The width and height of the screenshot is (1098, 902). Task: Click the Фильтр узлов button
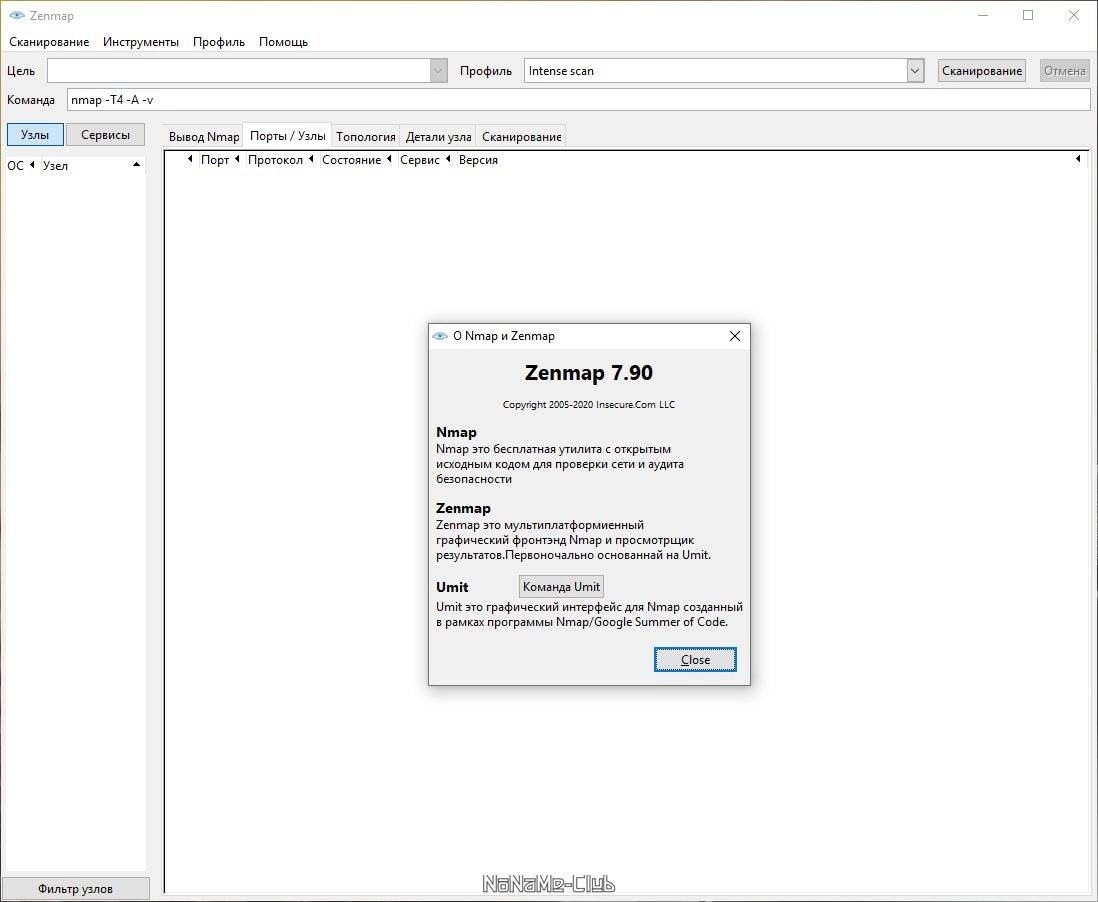coord(75,889)
